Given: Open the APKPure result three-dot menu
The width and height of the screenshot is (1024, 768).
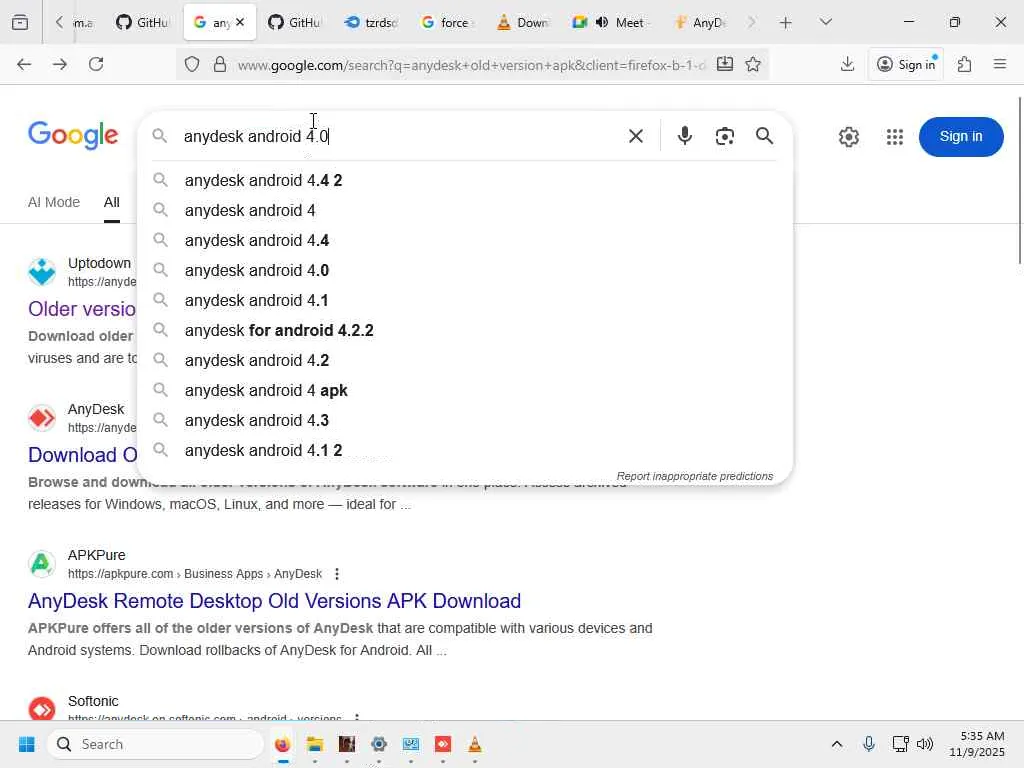Looking at the screenshot, I should (337, 573).
